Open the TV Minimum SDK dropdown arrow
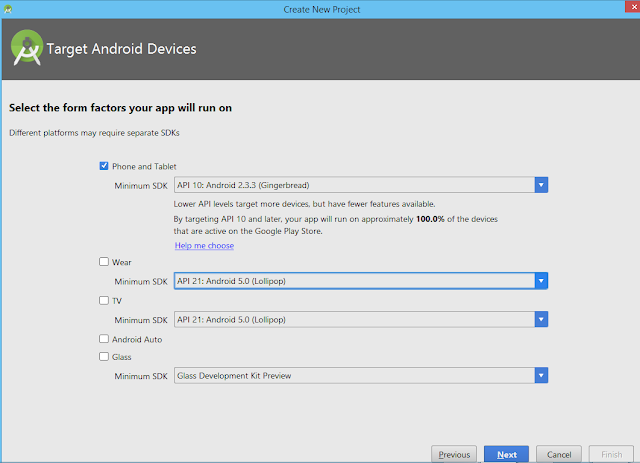The width and height of the screenshot is (640, 463). [541, 319]
